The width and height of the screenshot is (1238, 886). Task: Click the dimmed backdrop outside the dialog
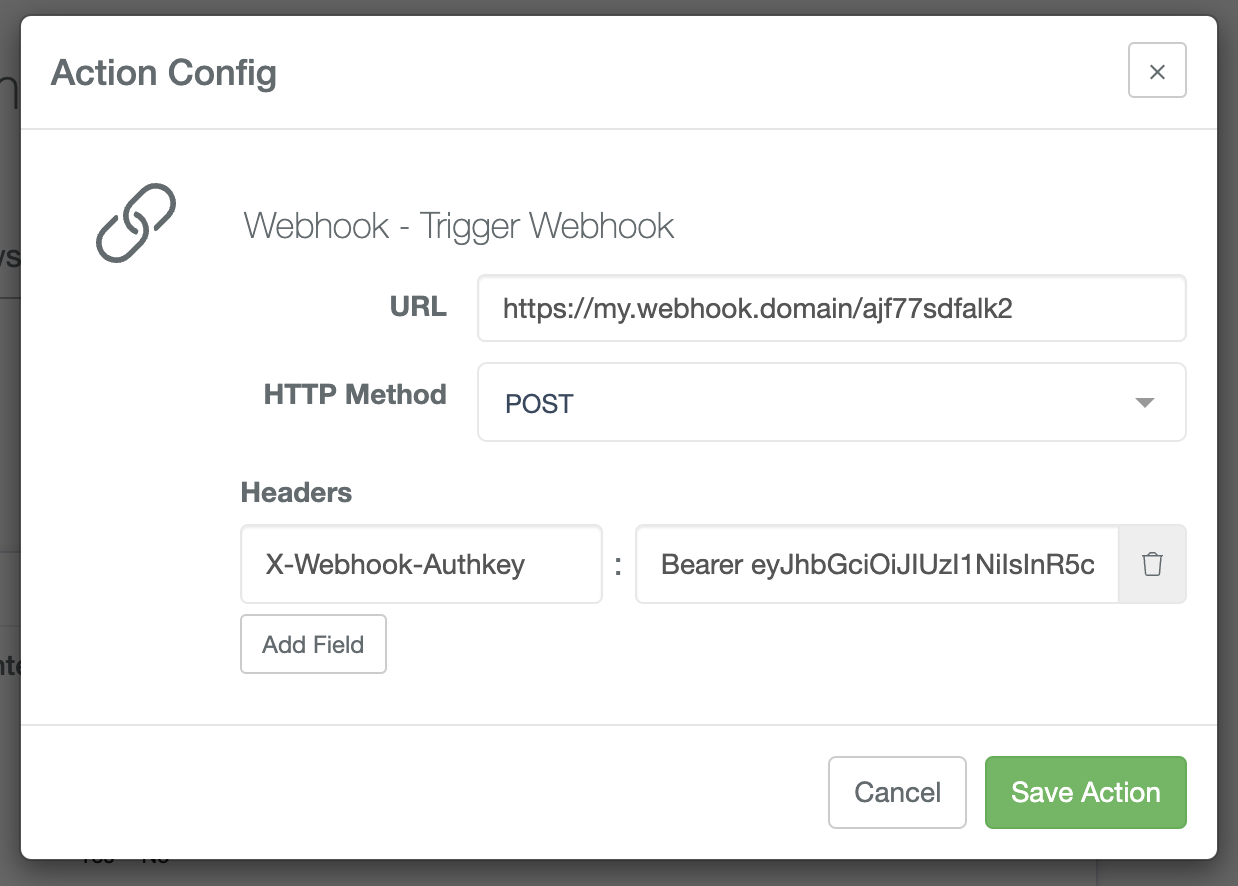[10, 440]
